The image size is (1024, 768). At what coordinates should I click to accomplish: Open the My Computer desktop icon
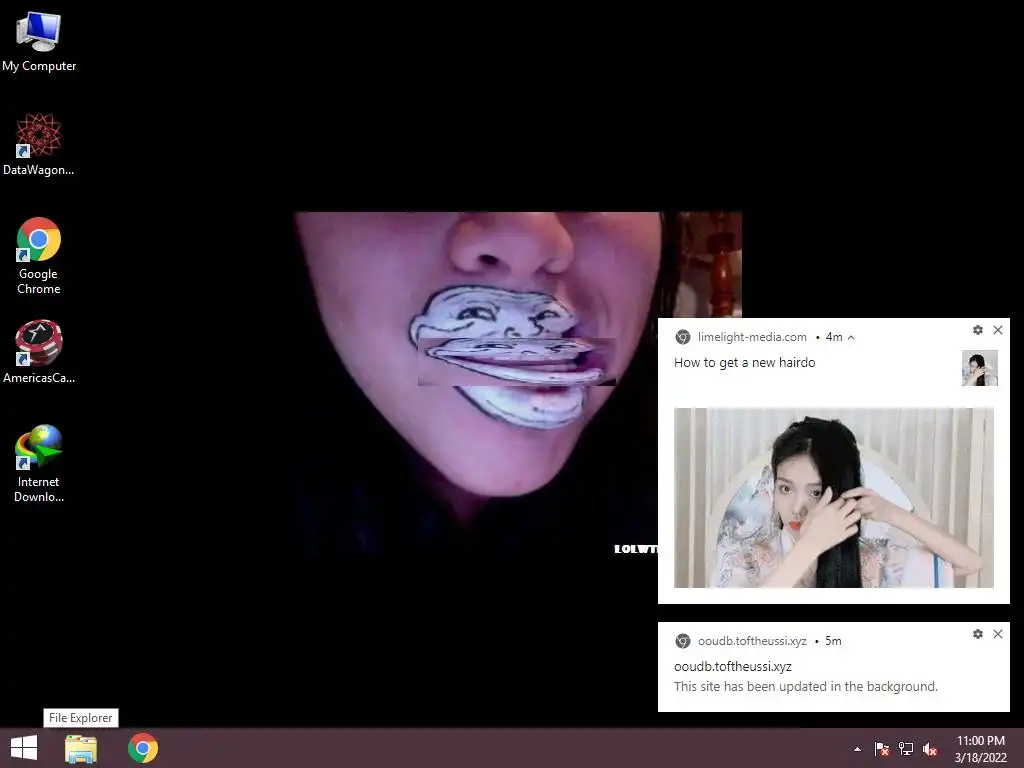point(39,42)
